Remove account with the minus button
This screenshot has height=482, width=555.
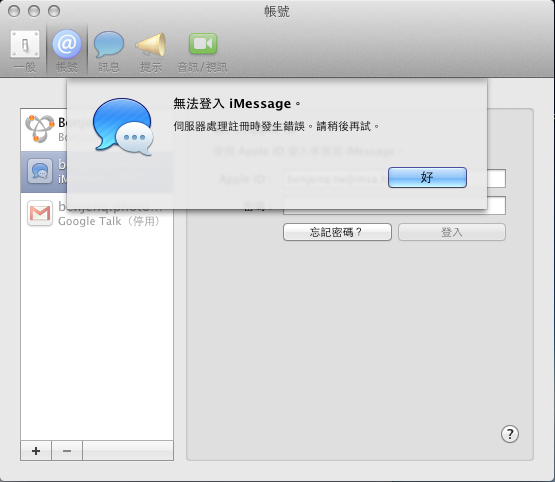coord(67,451)
